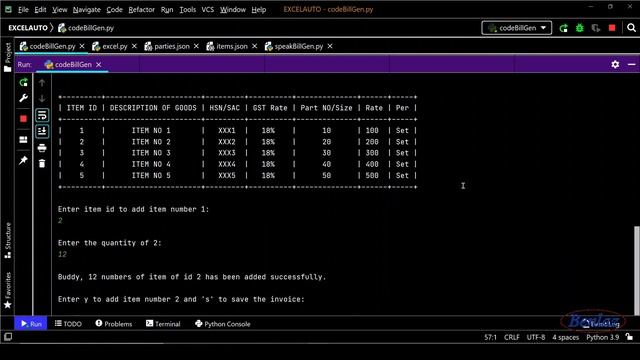Open the Structure tool window
640x360 pixels.
click(7, 240)
